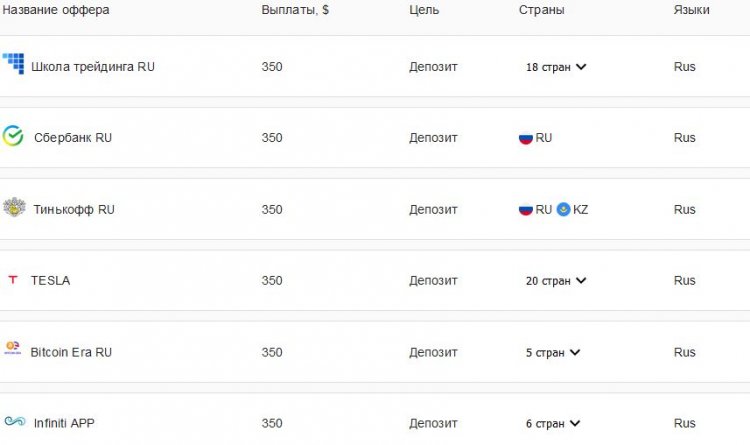Click the green Сбербанк logo icon
The image size is (750, 445).
click(x=13, y=136)
